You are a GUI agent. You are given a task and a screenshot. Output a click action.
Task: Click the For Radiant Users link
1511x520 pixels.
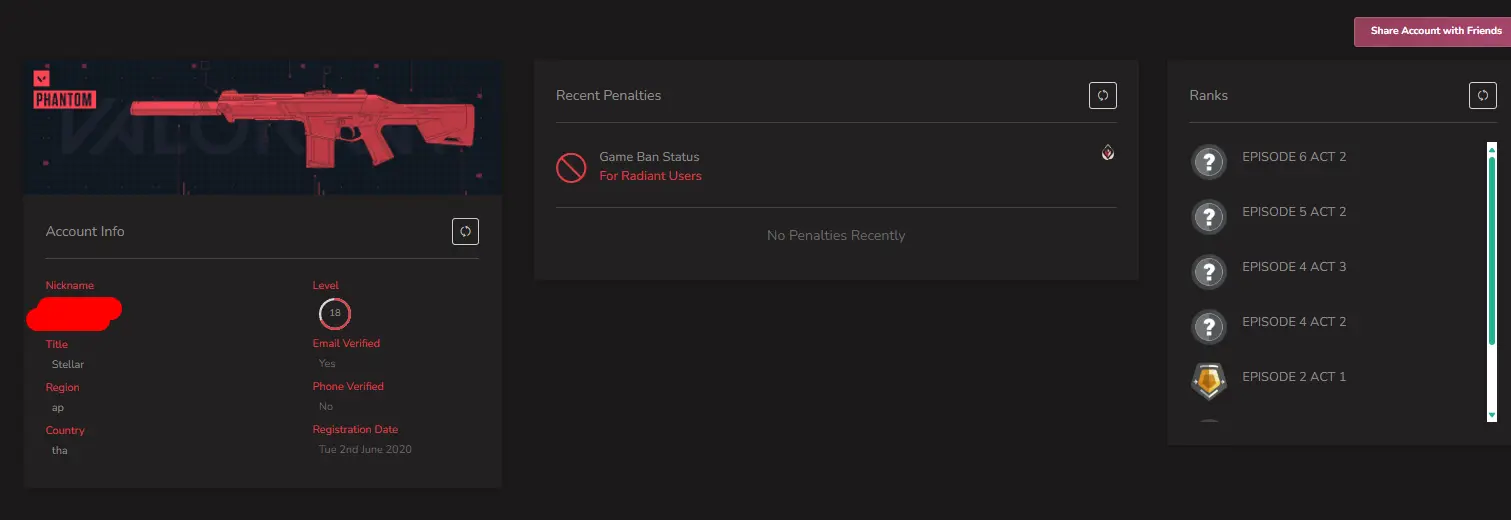(x=650, y=176)
